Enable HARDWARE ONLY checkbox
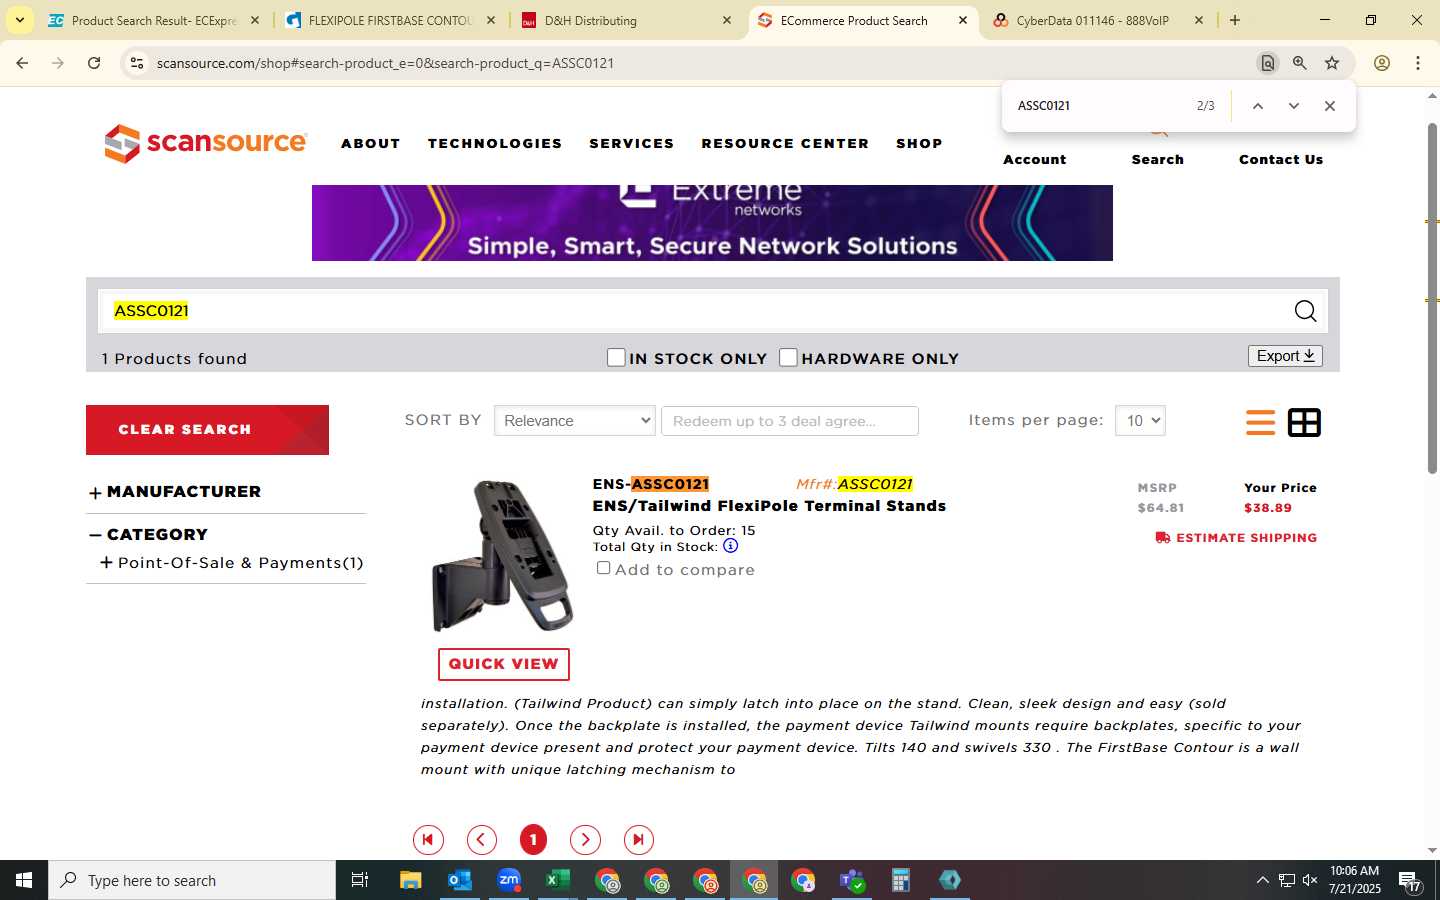 click(788, 357)
